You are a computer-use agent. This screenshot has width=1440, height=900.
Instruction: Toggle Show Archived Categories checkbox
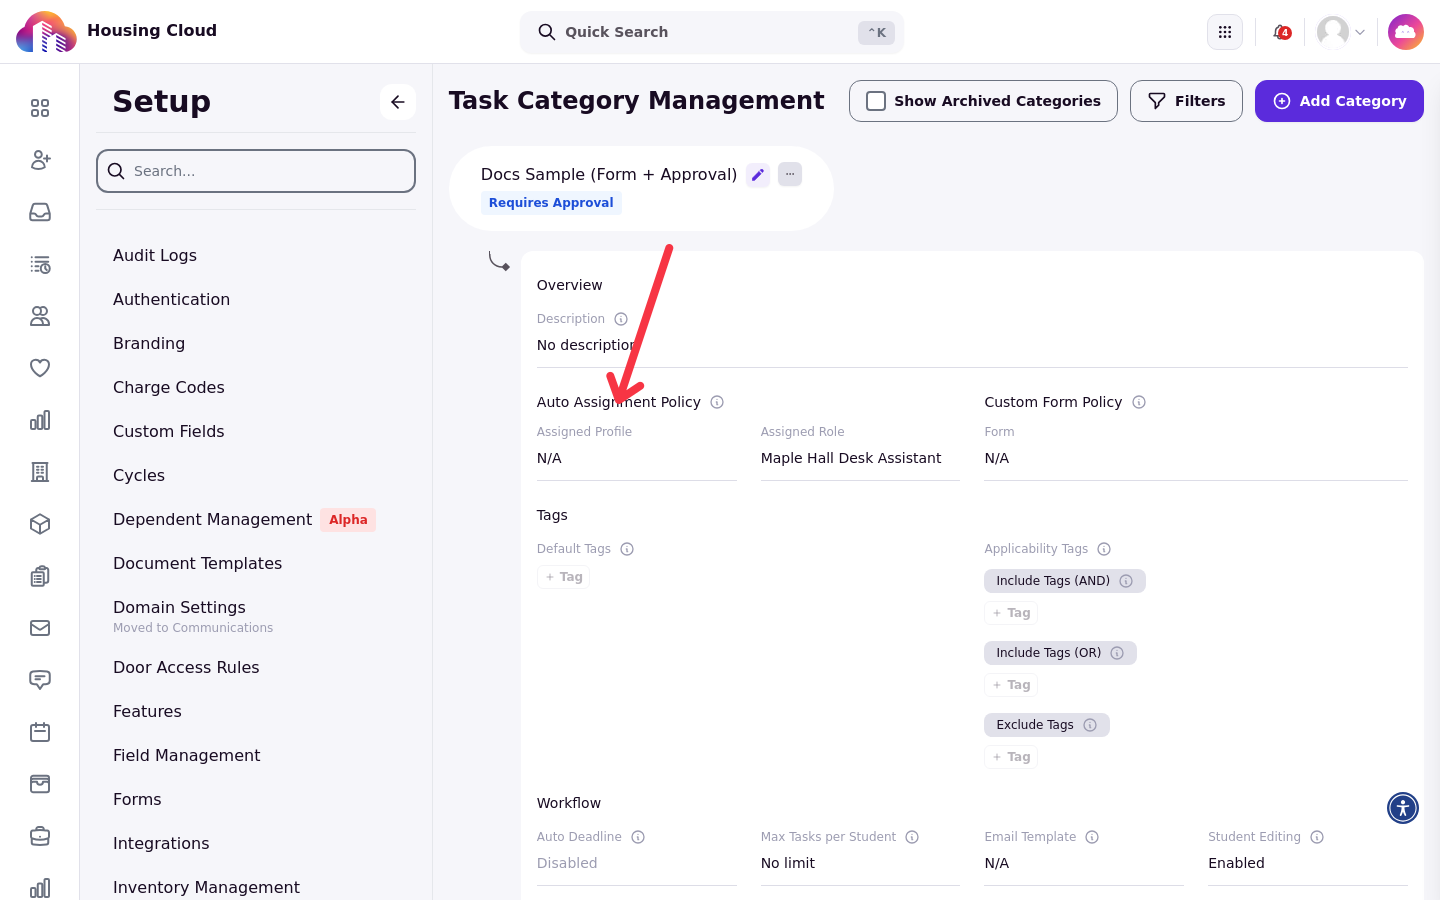point(876,101)
